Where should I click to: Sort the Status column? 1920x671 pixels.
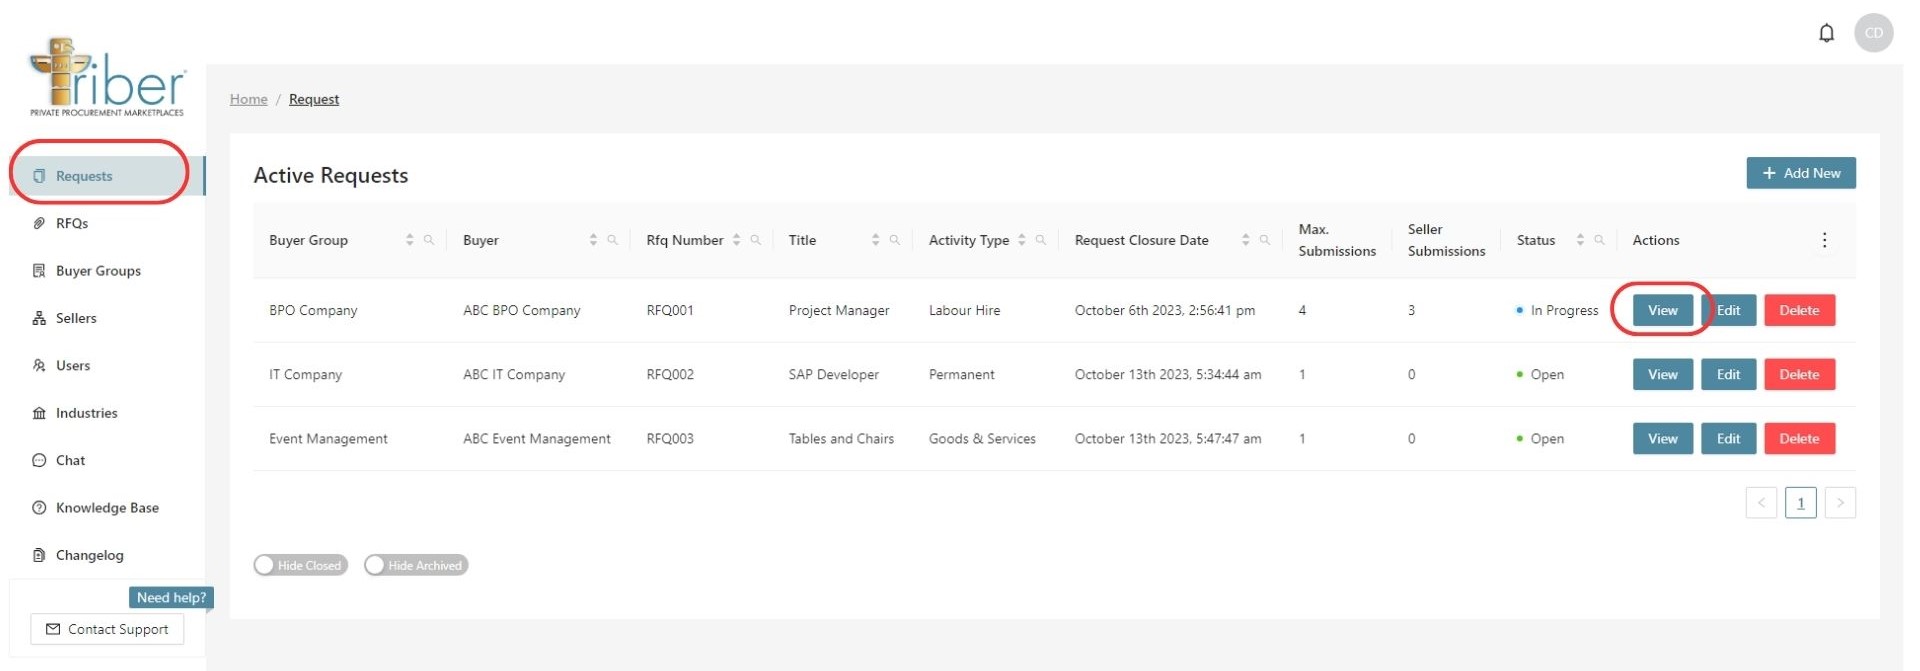point(1580,240)
